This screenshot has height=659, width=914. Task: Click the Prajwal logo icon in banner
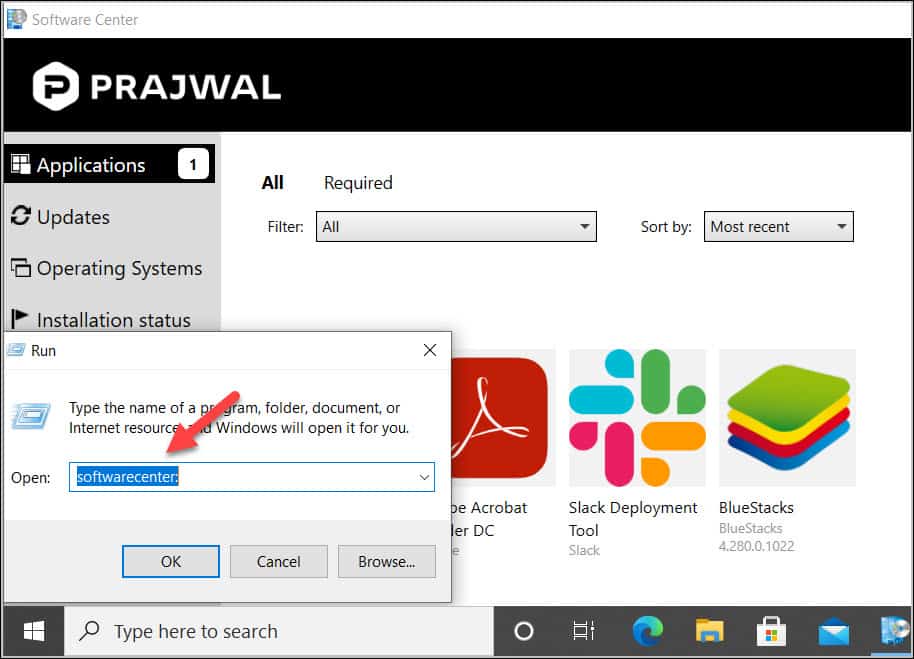tap(55, 86)
